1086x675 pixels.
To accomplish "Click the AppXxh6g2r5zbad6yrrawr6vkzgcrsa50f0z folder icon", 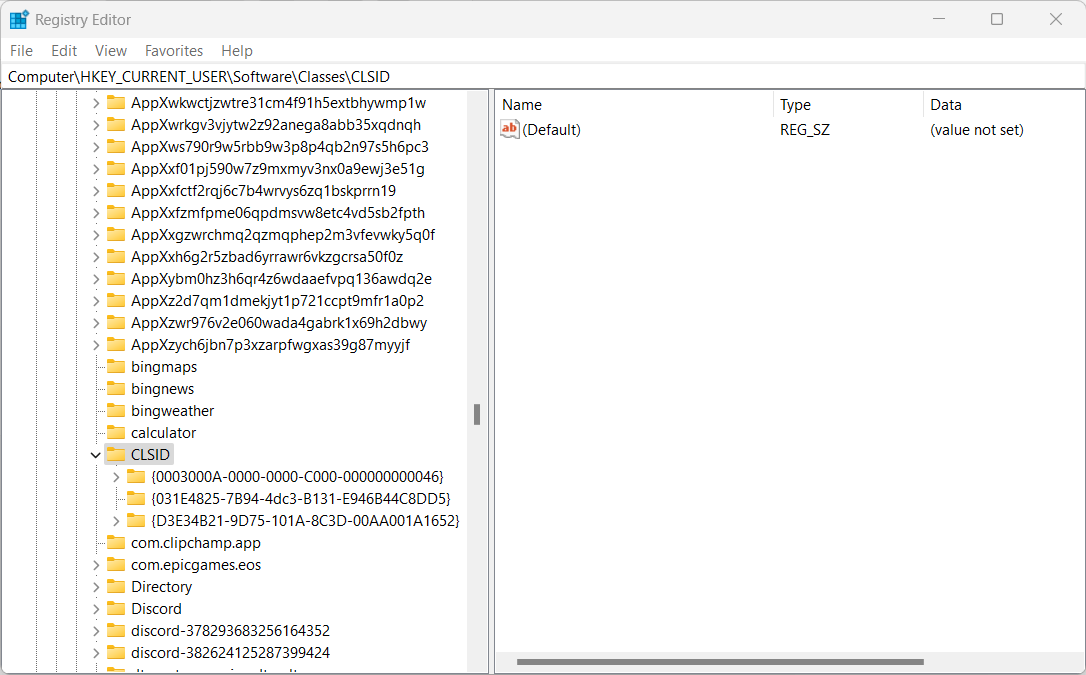I will 116,257.
